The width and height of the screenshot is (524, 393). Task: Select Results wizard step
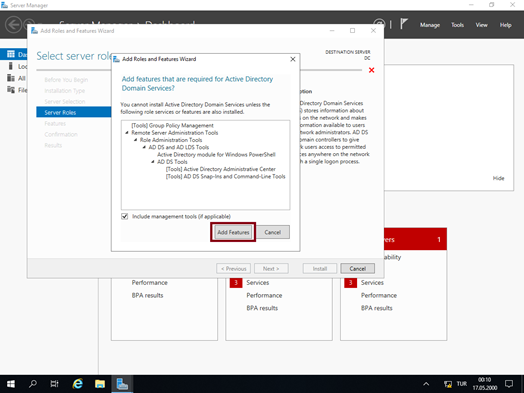pos(53,145)
